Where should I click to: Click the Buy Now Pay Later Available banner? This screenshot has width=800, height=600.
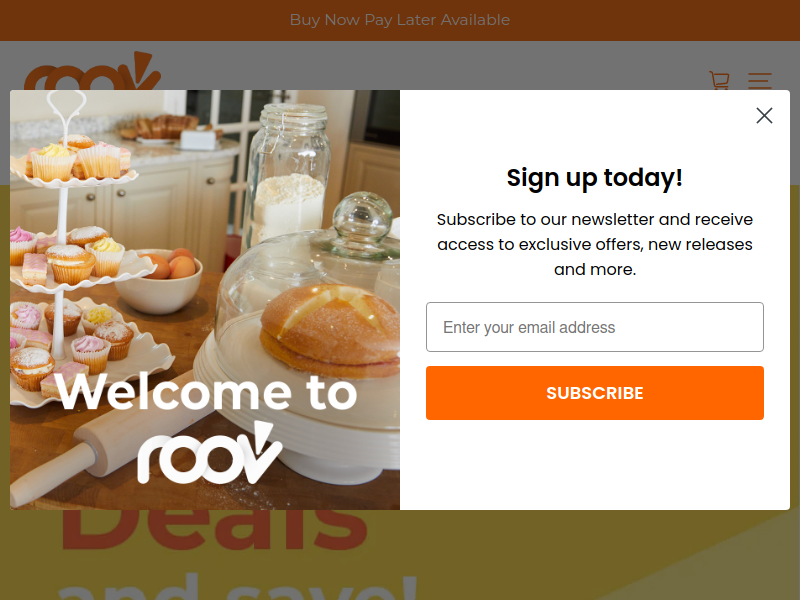point(400,20)
